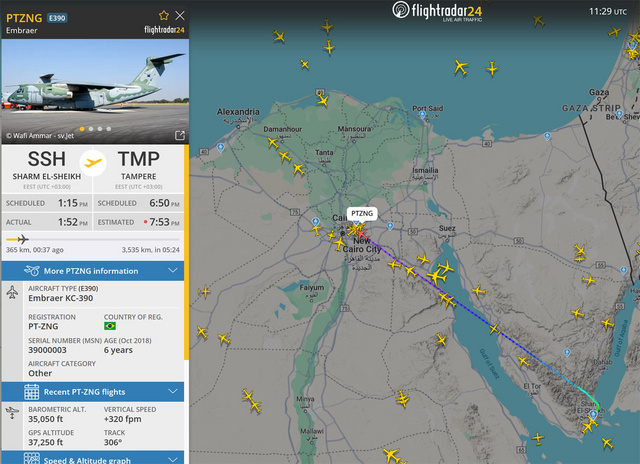
Task: Select the first photo carousel dot
Action: [x=82, y=129]
